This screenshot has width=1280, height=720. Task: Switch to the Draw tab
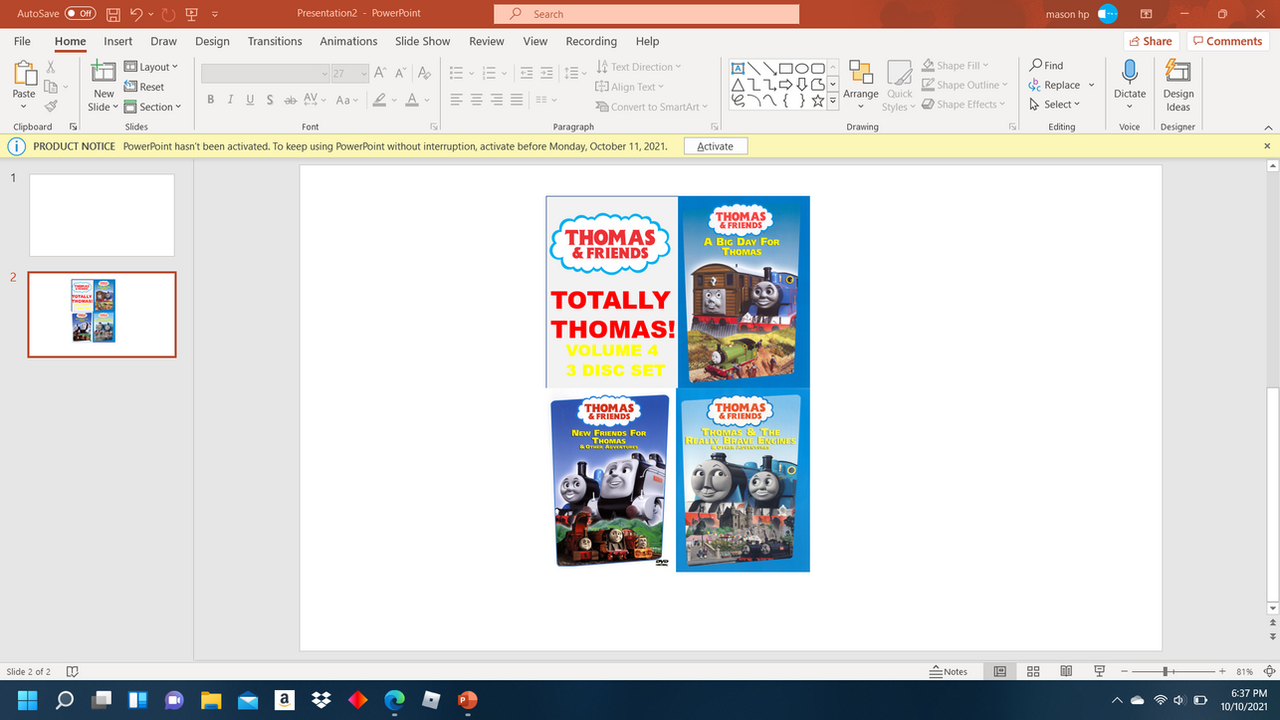tap(164, 41)
